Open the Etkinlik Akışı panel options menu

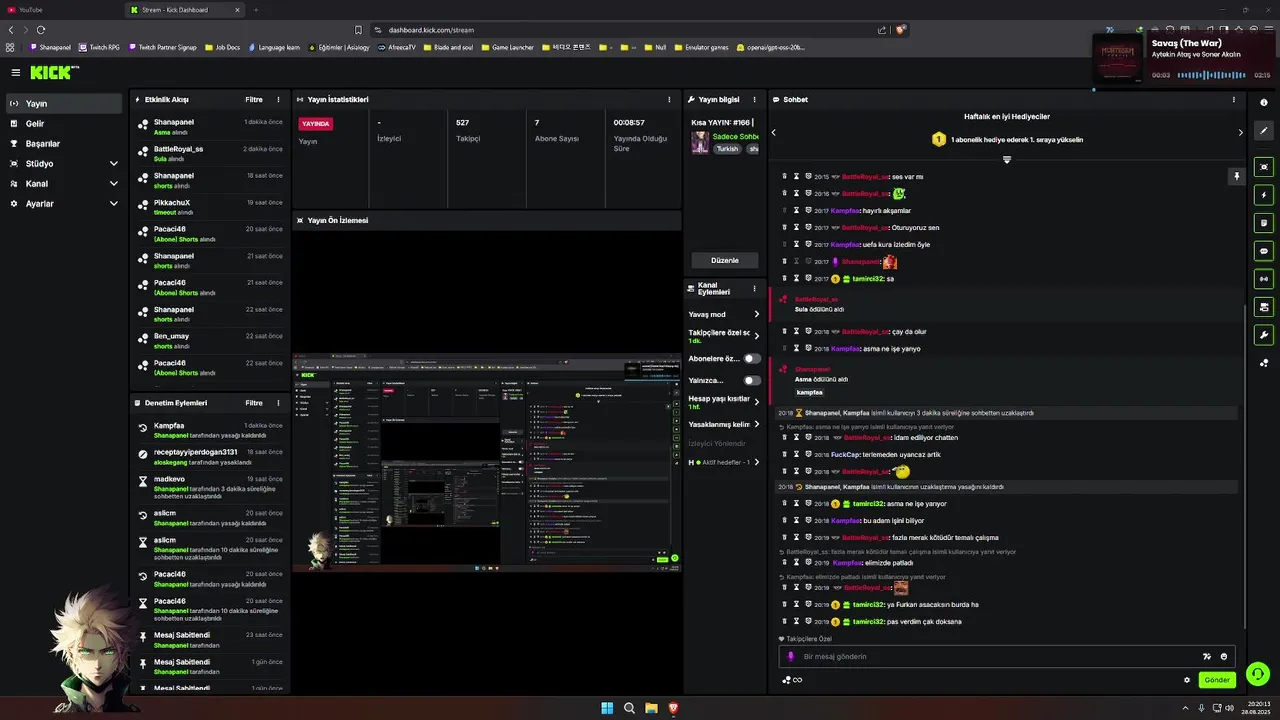click(278, 99)
